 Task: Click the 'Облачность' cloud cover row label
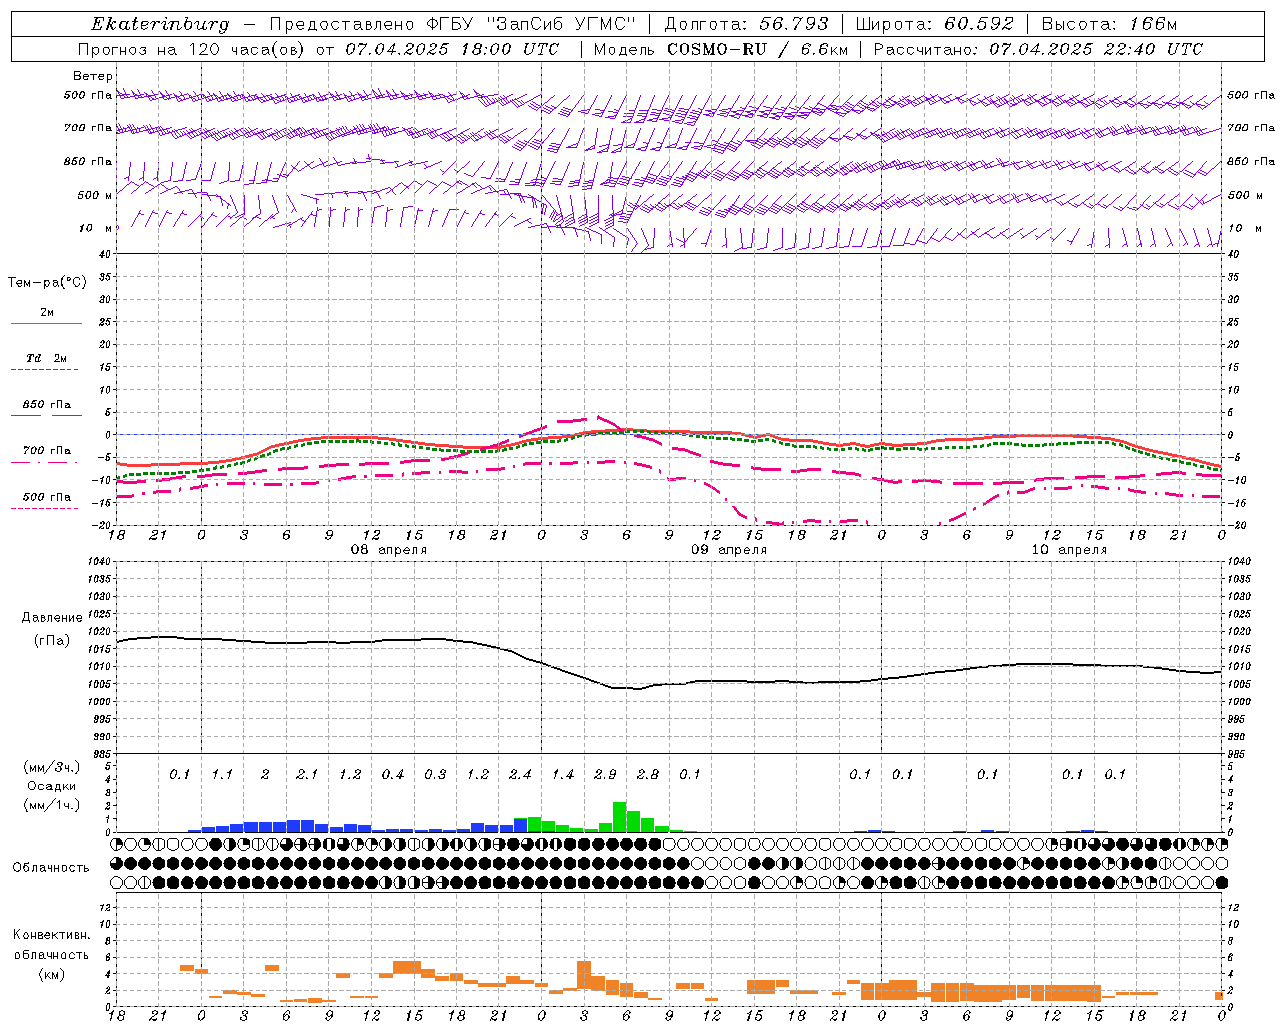(x=51, y=867)
